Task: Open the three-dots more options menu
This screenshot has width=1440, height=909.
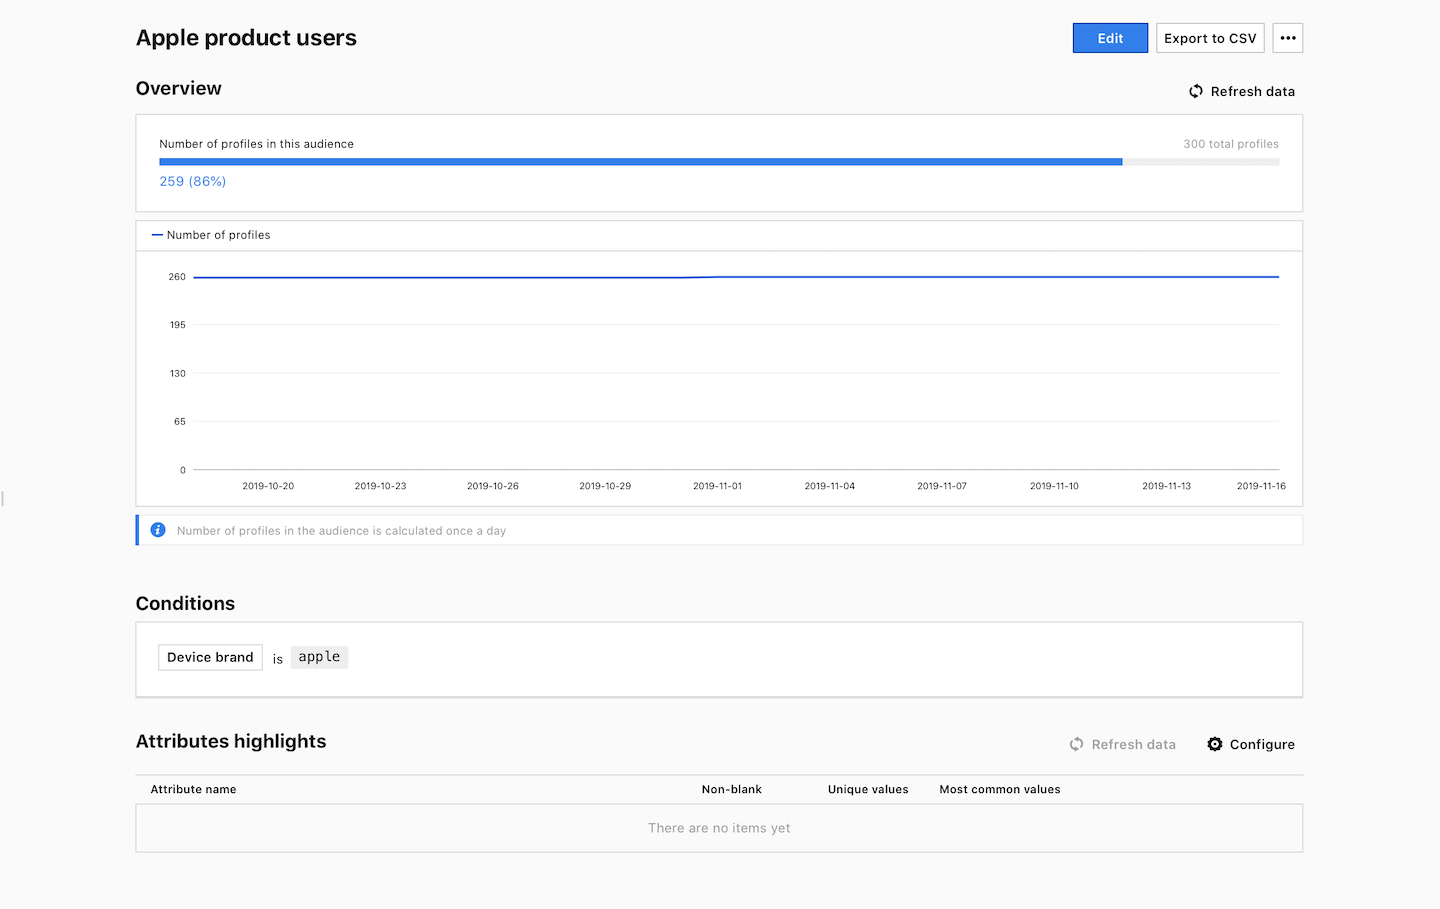Action: point(1288,38)
